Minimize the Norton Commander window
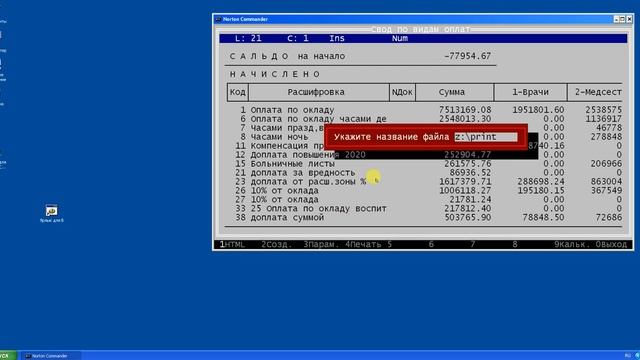The image size is (640, 360). coord(616,19)
